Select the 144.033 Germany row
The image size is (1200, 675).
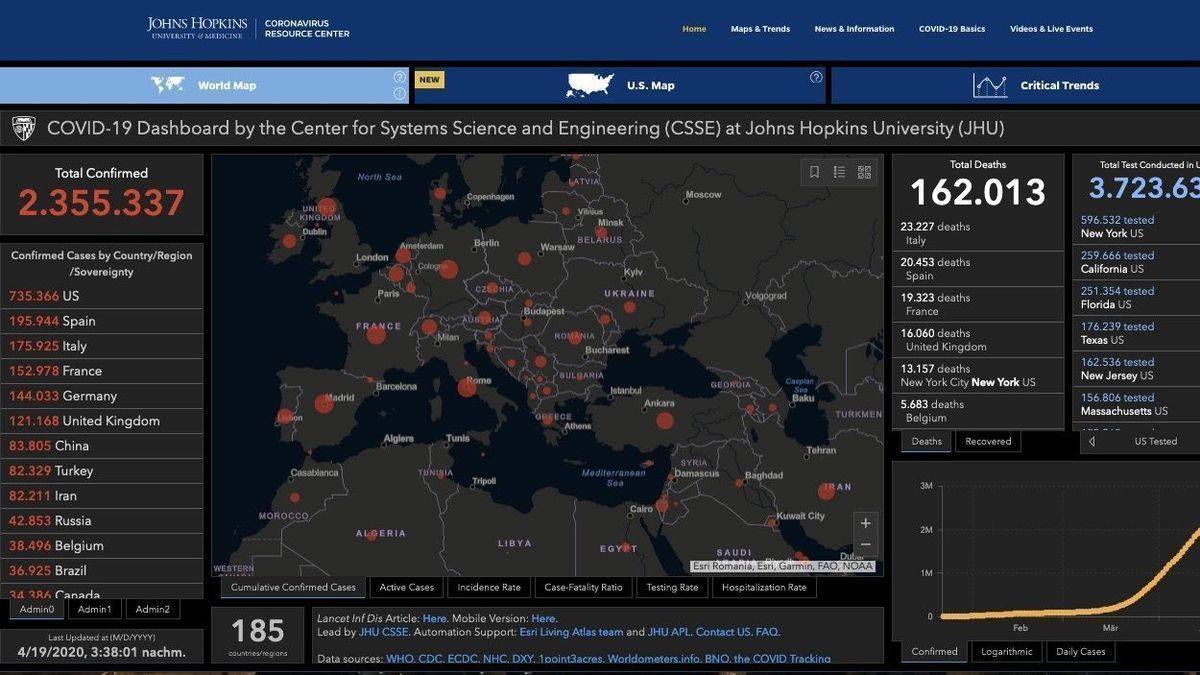[x=101, y=396]
